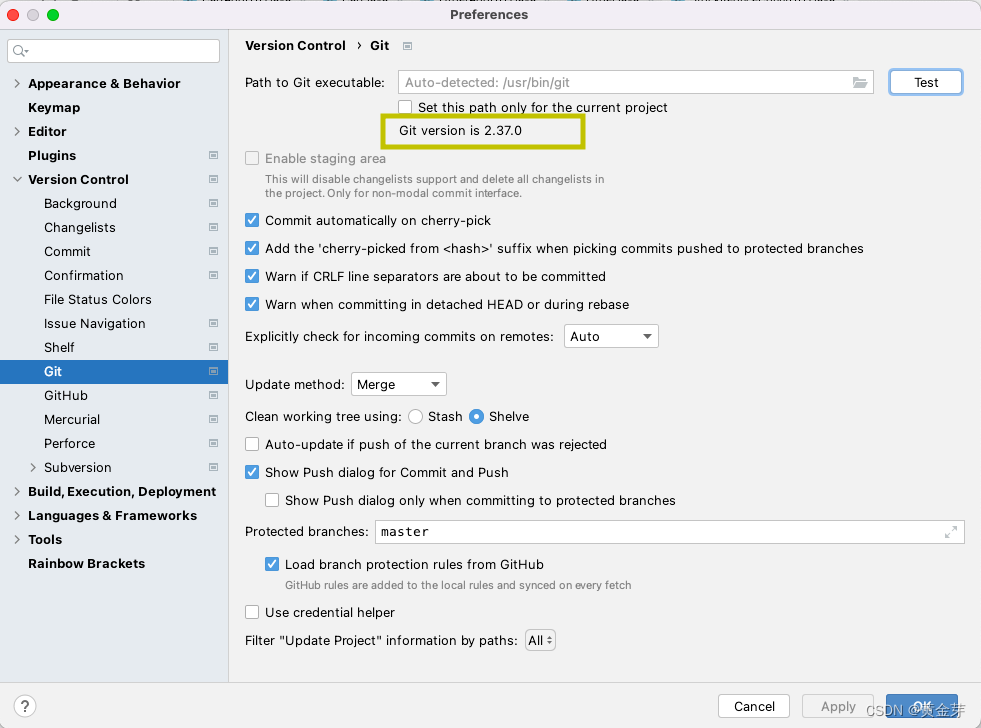981x728 pixels.
Task: Click project settings icon beside Subversion
Action: (x=213, y=467)
